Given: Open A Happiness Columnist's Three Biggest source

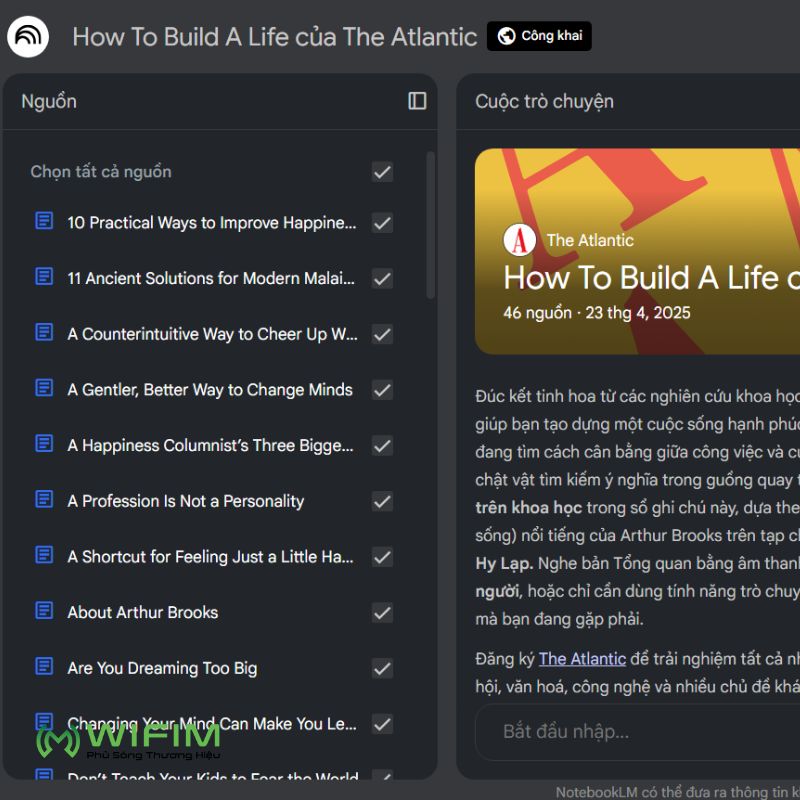Looking at the screenshot, I should 210,446.
